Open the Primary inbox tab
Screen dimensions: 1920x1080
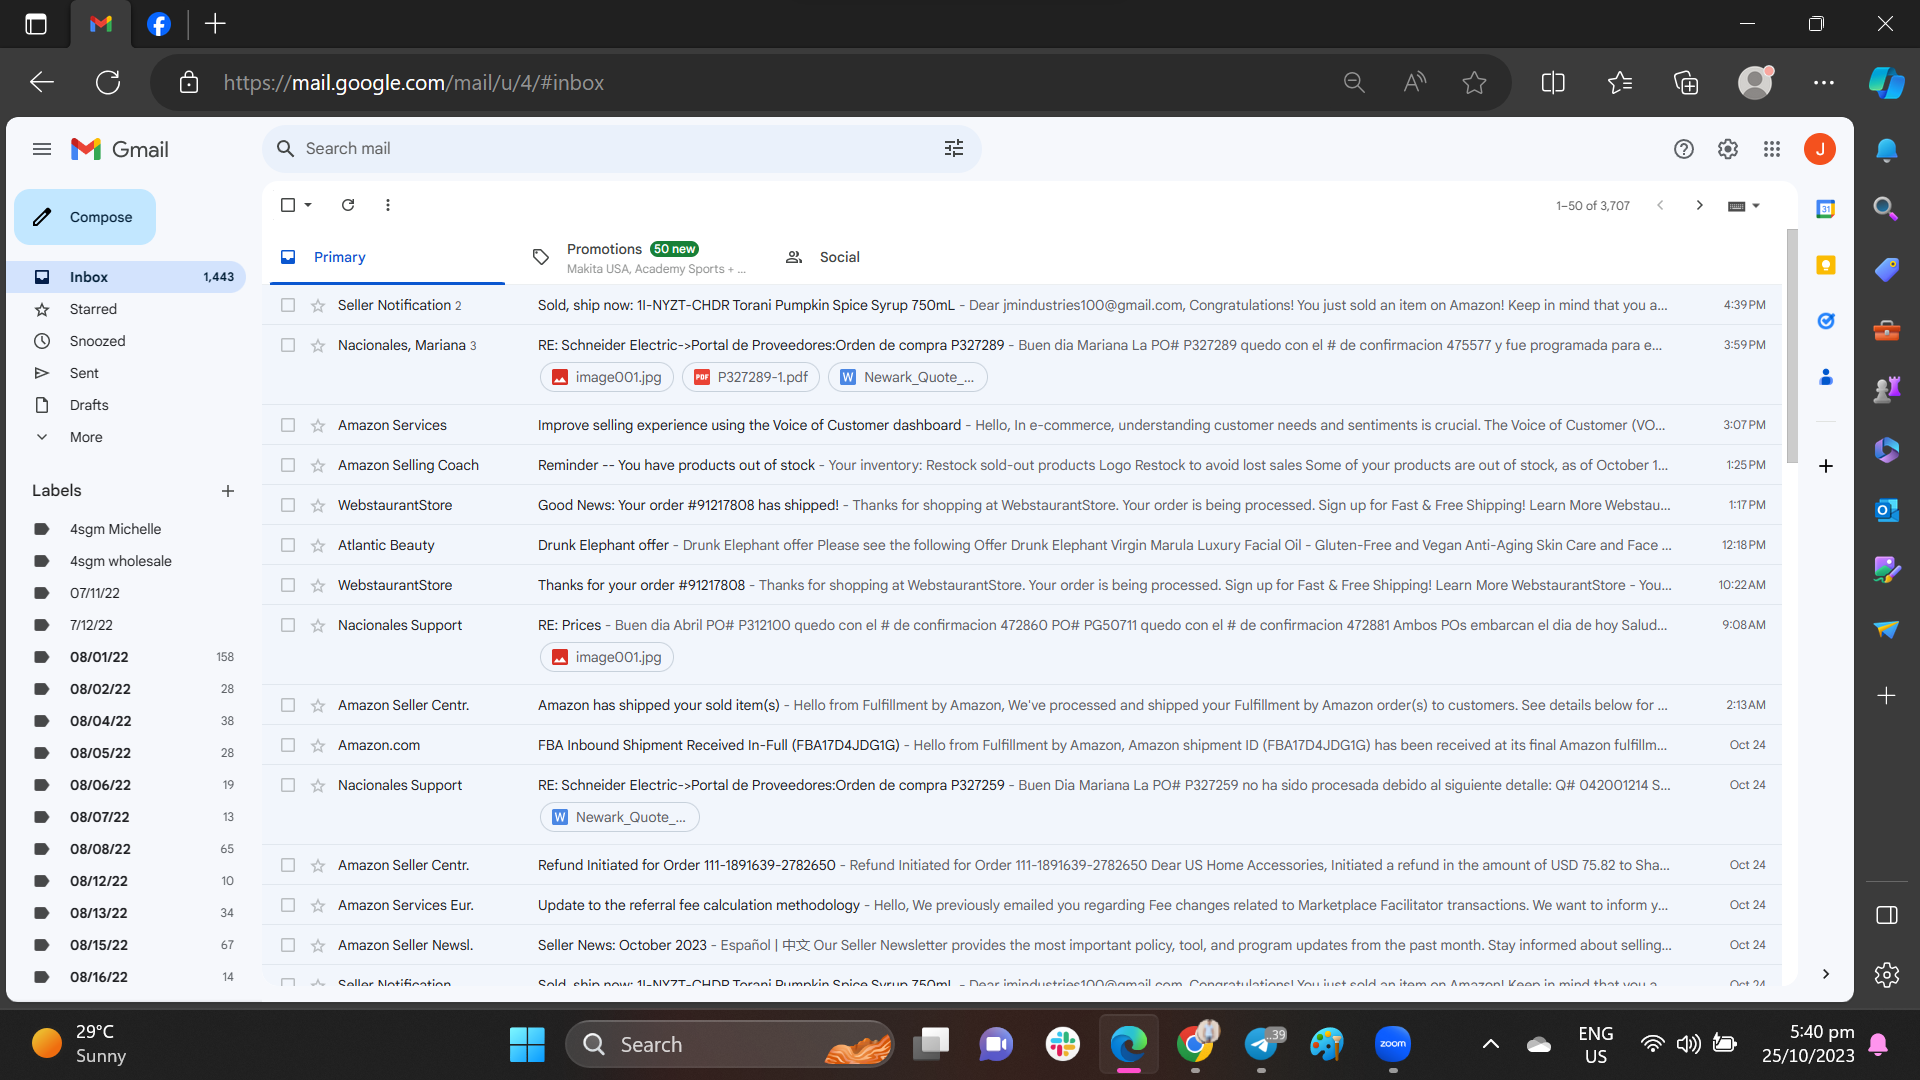387,257
